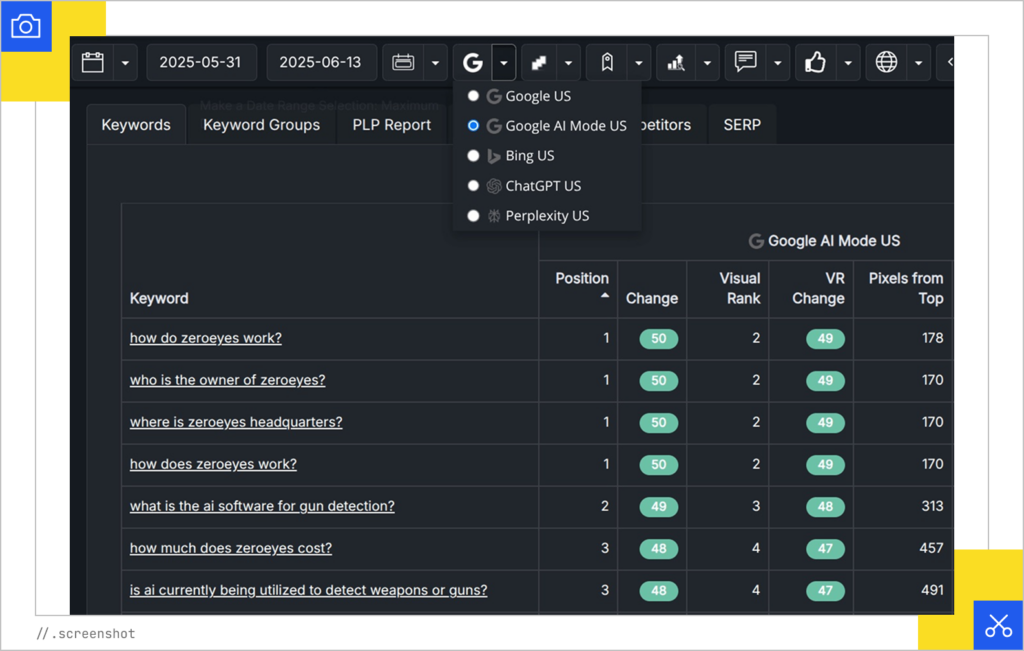Click the Google search engine icon
The image size is (1024, 651).
[x=473, y=63]
